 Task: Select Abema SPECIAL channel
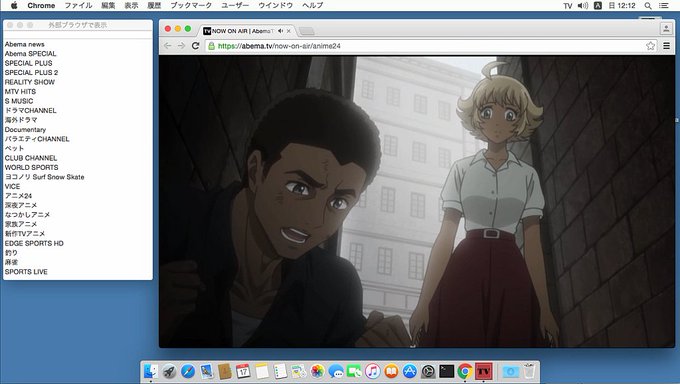coord(30,54)
